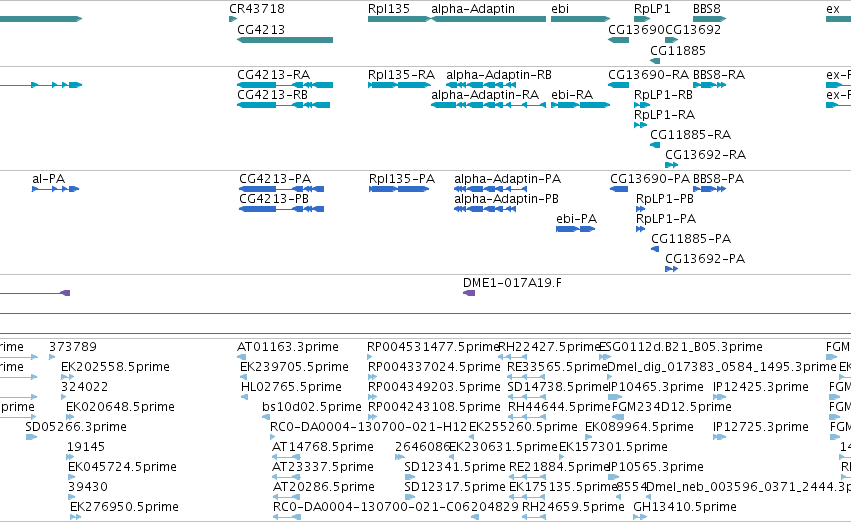Click the ebi-PA protein glyph
The width and height of the screenshot is (851, 522).
[576, 230]
